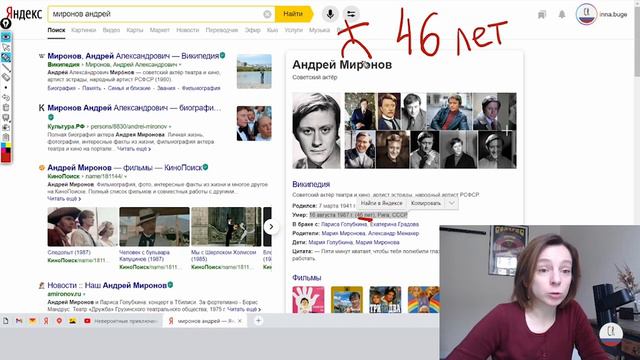
Task: Clear all drawings with the trash icon
Action: coord(6,107)
